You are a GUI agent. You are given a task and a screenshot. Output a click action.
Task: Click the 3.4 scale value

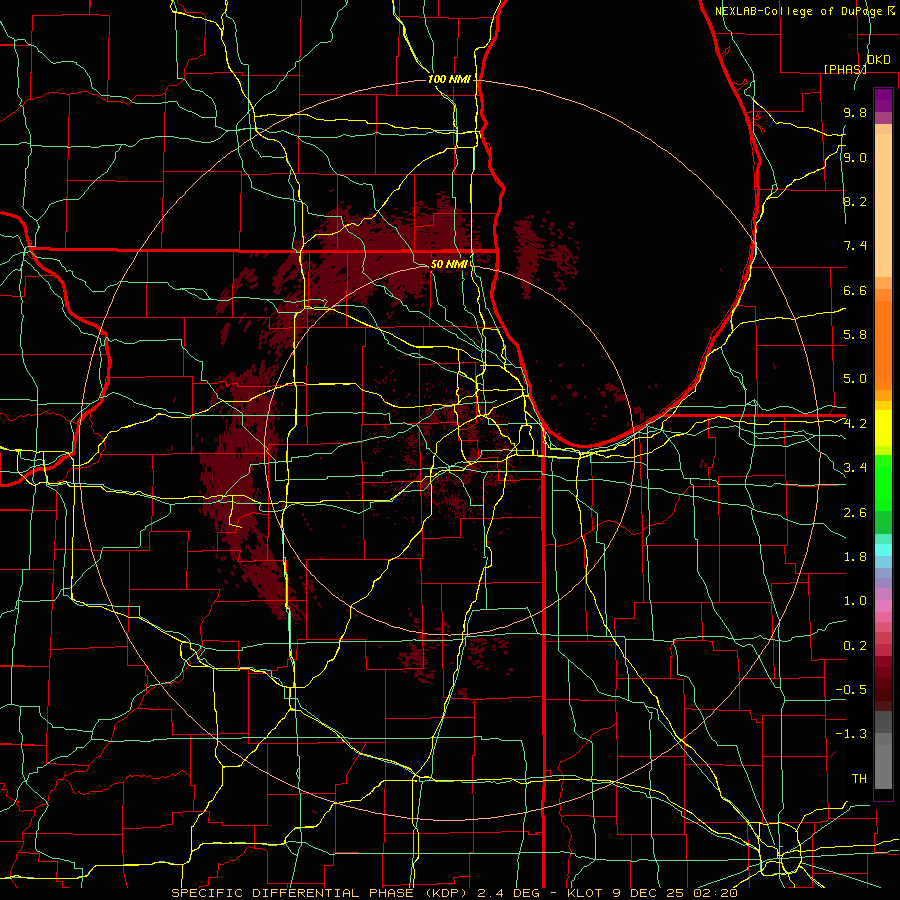point(855,468)
